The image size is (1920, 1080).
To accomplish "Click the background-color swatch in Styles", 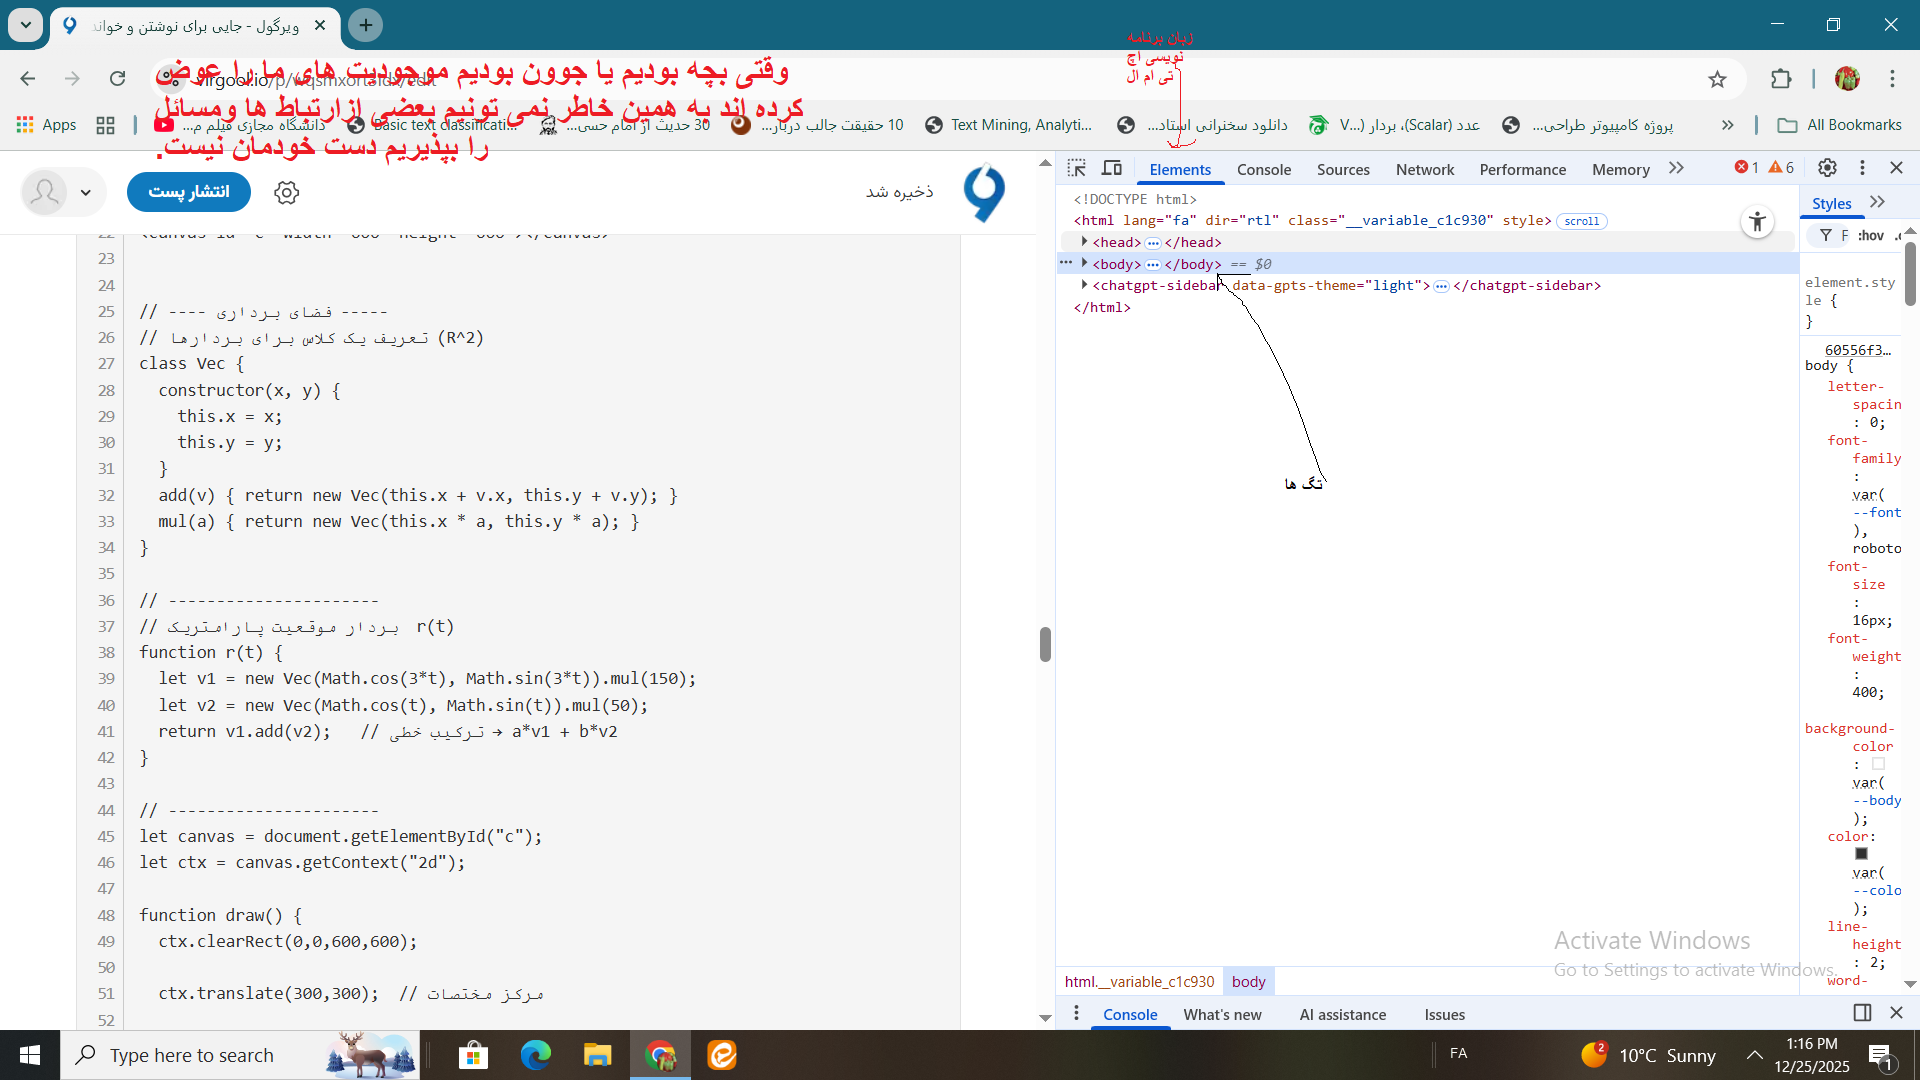I will 1878,764.
